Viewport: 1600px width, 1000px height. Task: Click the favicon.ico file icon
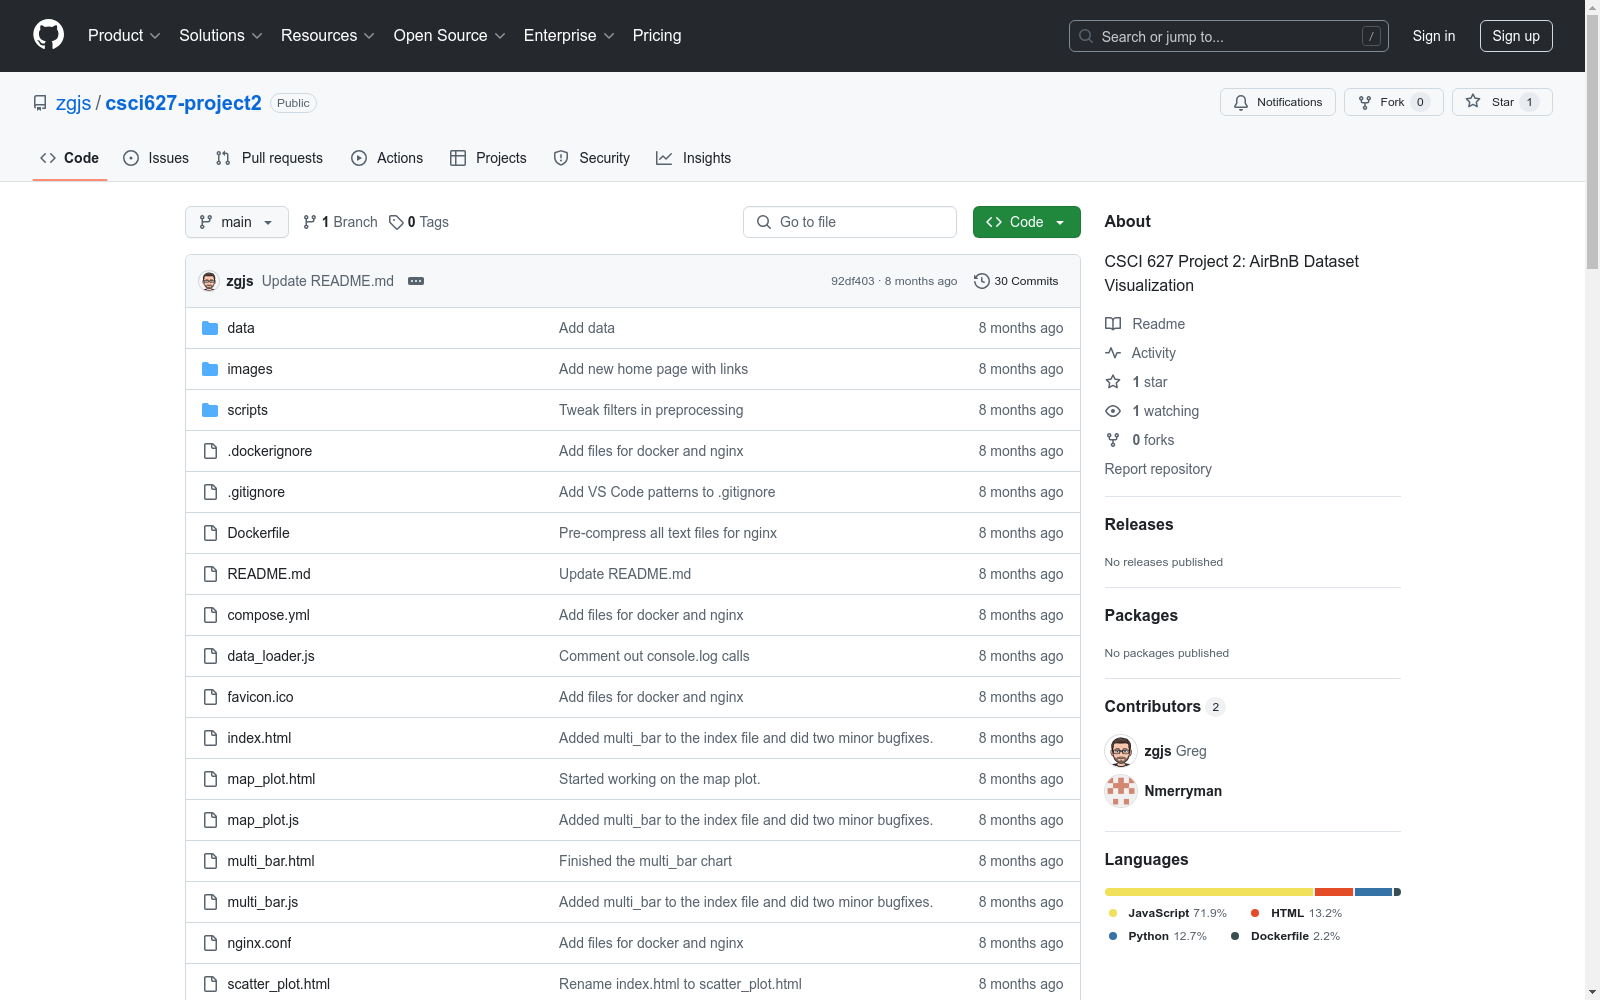(210, 697)
